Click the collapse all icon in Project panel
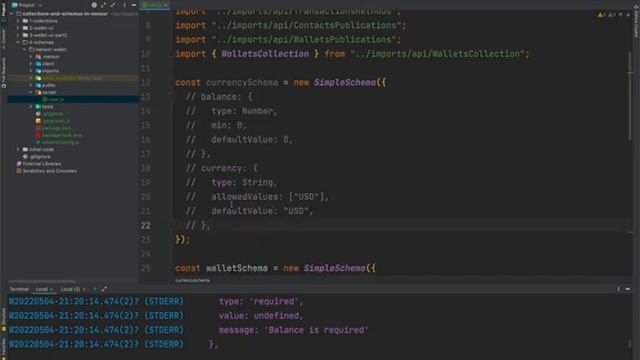This screenshot has width=640, height=360. coord(113,5)
